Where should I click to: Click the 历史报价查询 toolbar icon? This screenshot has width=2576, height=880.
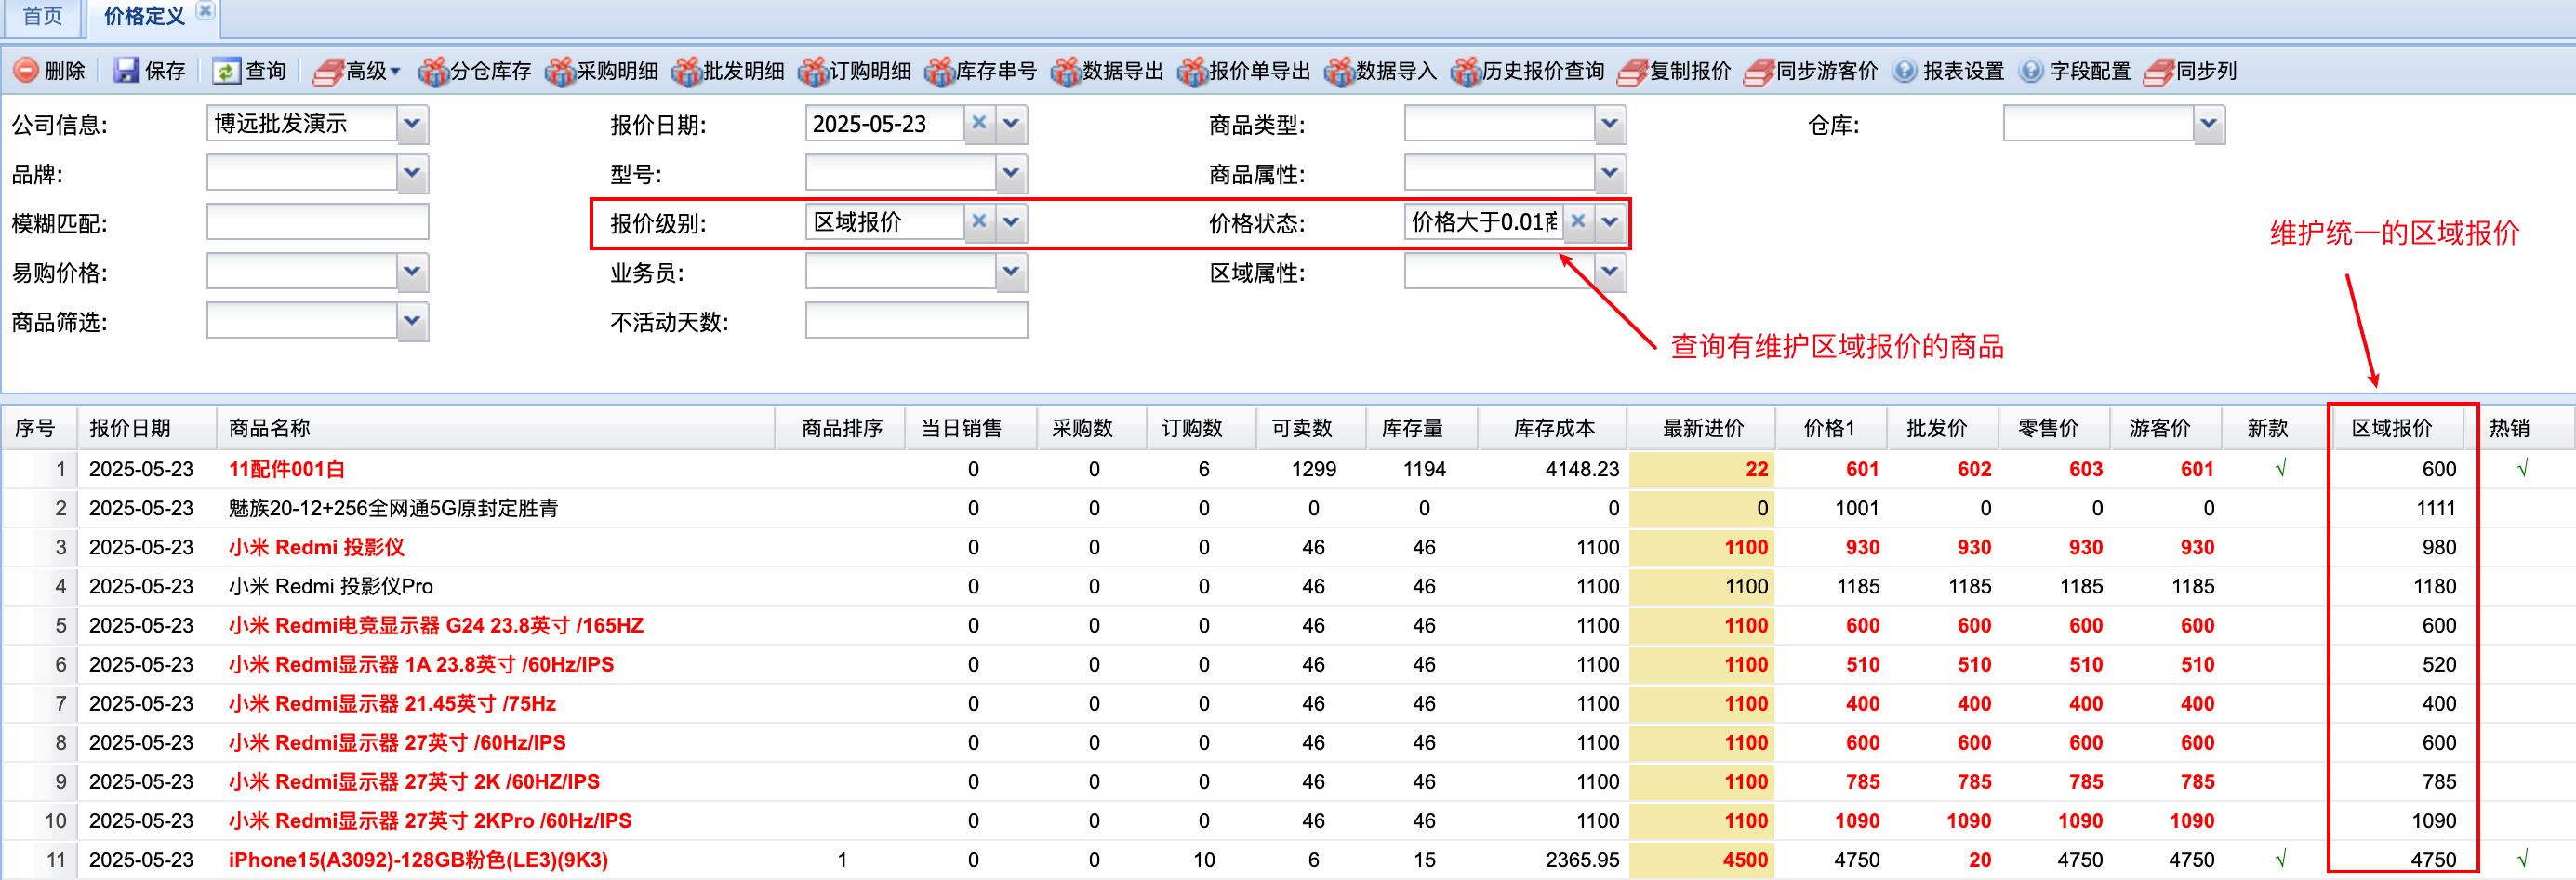pyautogui.click(x=1466, y=71)
